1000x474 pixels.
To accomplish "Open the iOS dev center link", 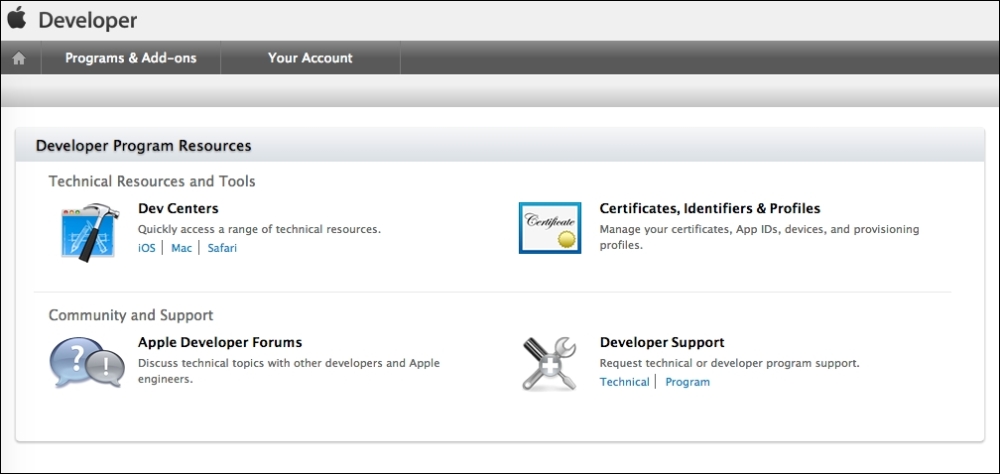I will click(147, 248).
